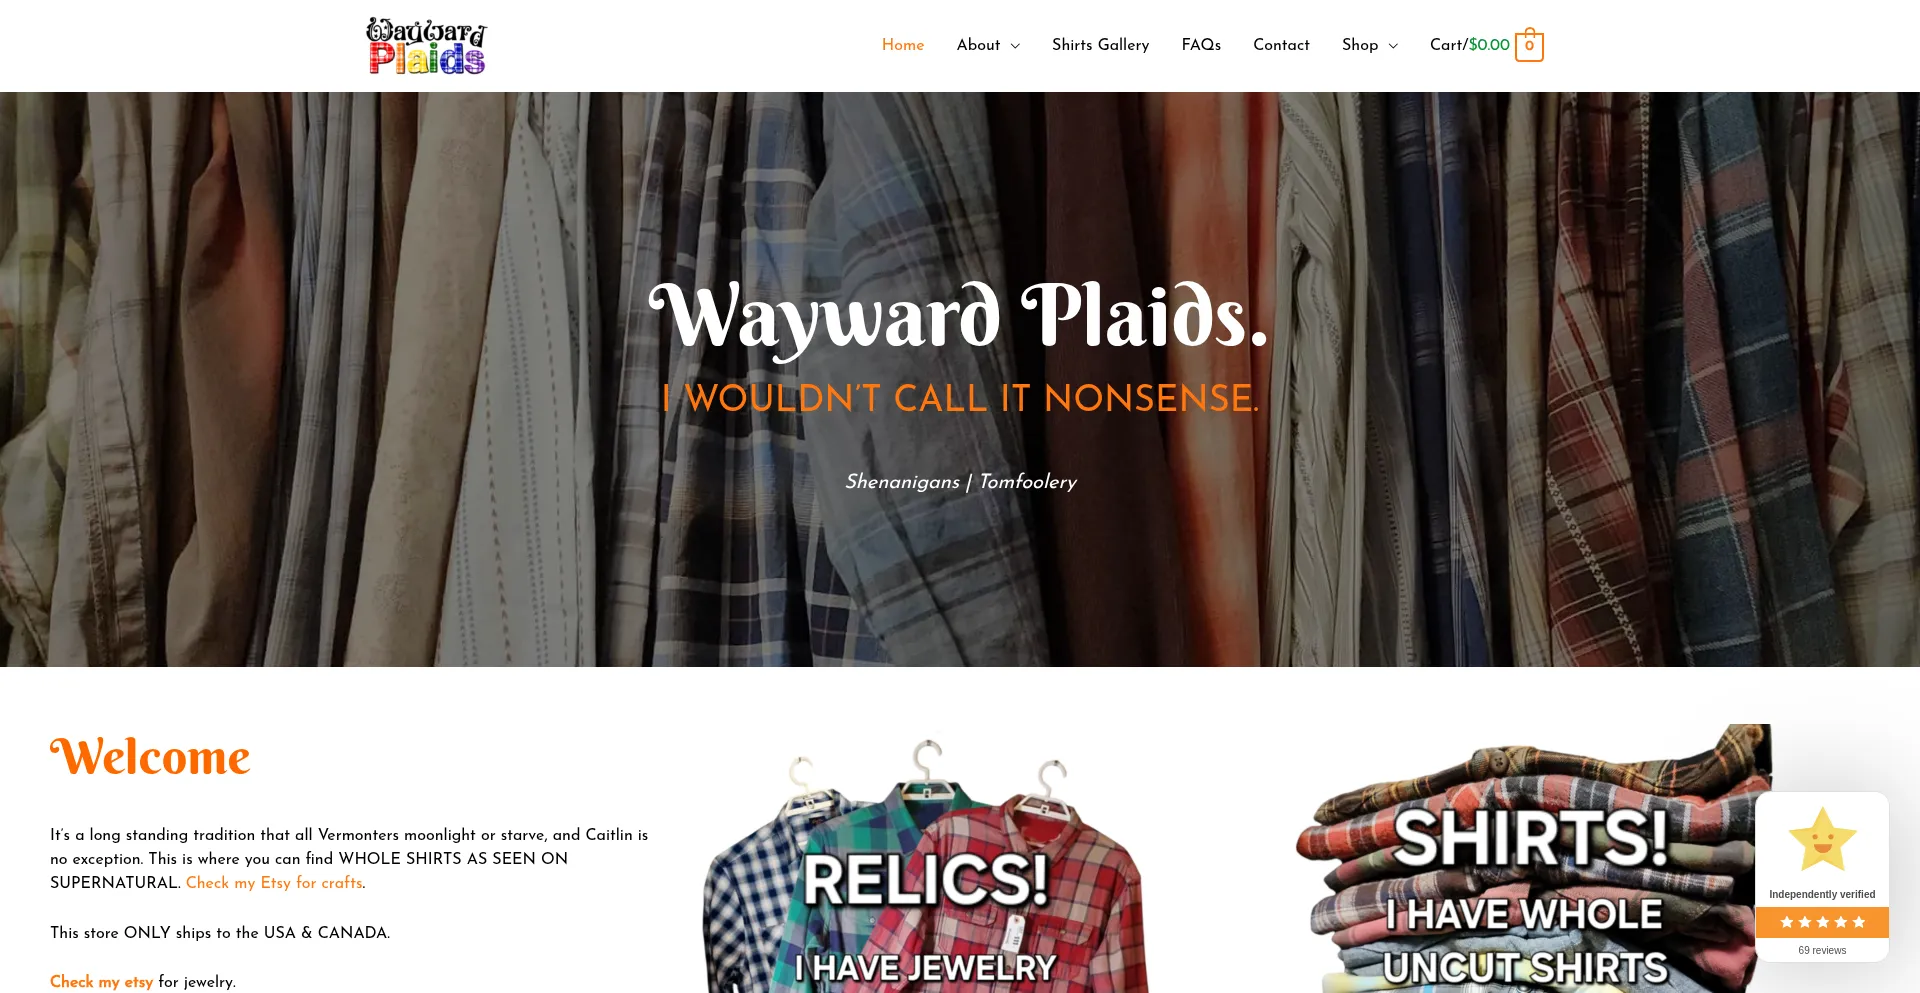This screenshot has height=993, width=1920.
Task: Click the '69 reviews' text
Action: (1822, 951)
